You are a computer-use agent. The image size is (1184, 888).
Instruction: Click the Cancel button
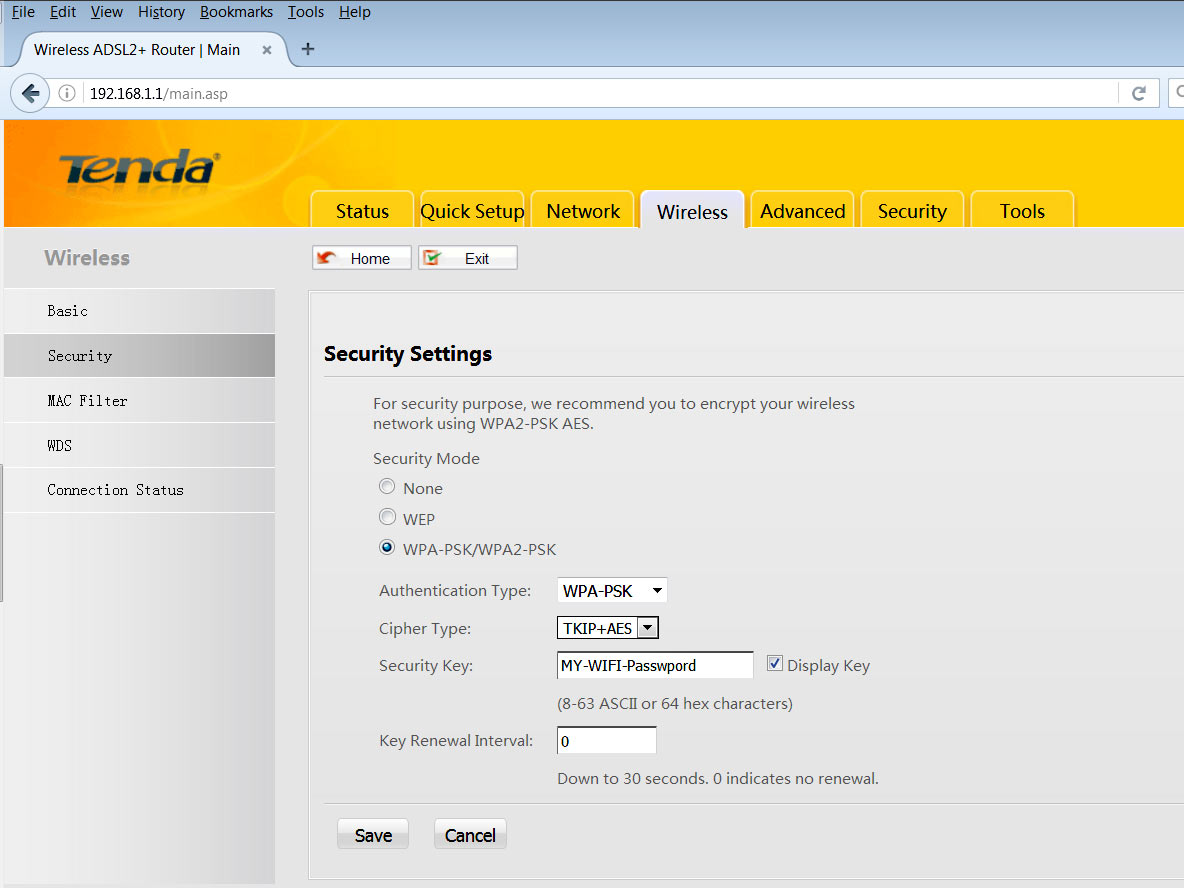pos(470,834)
